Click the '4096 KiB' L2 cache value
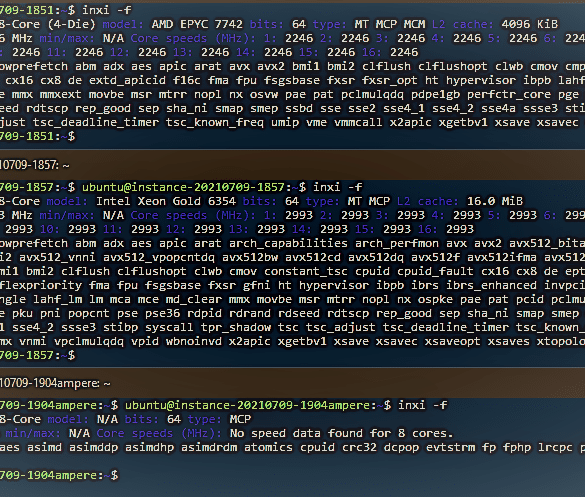This screenshot has height=497, width=585. [530, 24]
